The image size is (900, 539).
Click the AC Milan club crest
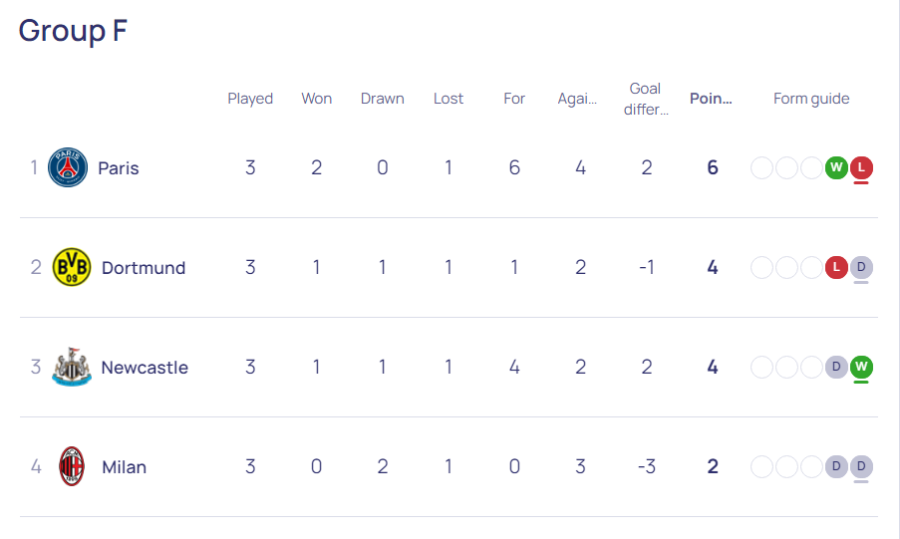pos(72,466)
